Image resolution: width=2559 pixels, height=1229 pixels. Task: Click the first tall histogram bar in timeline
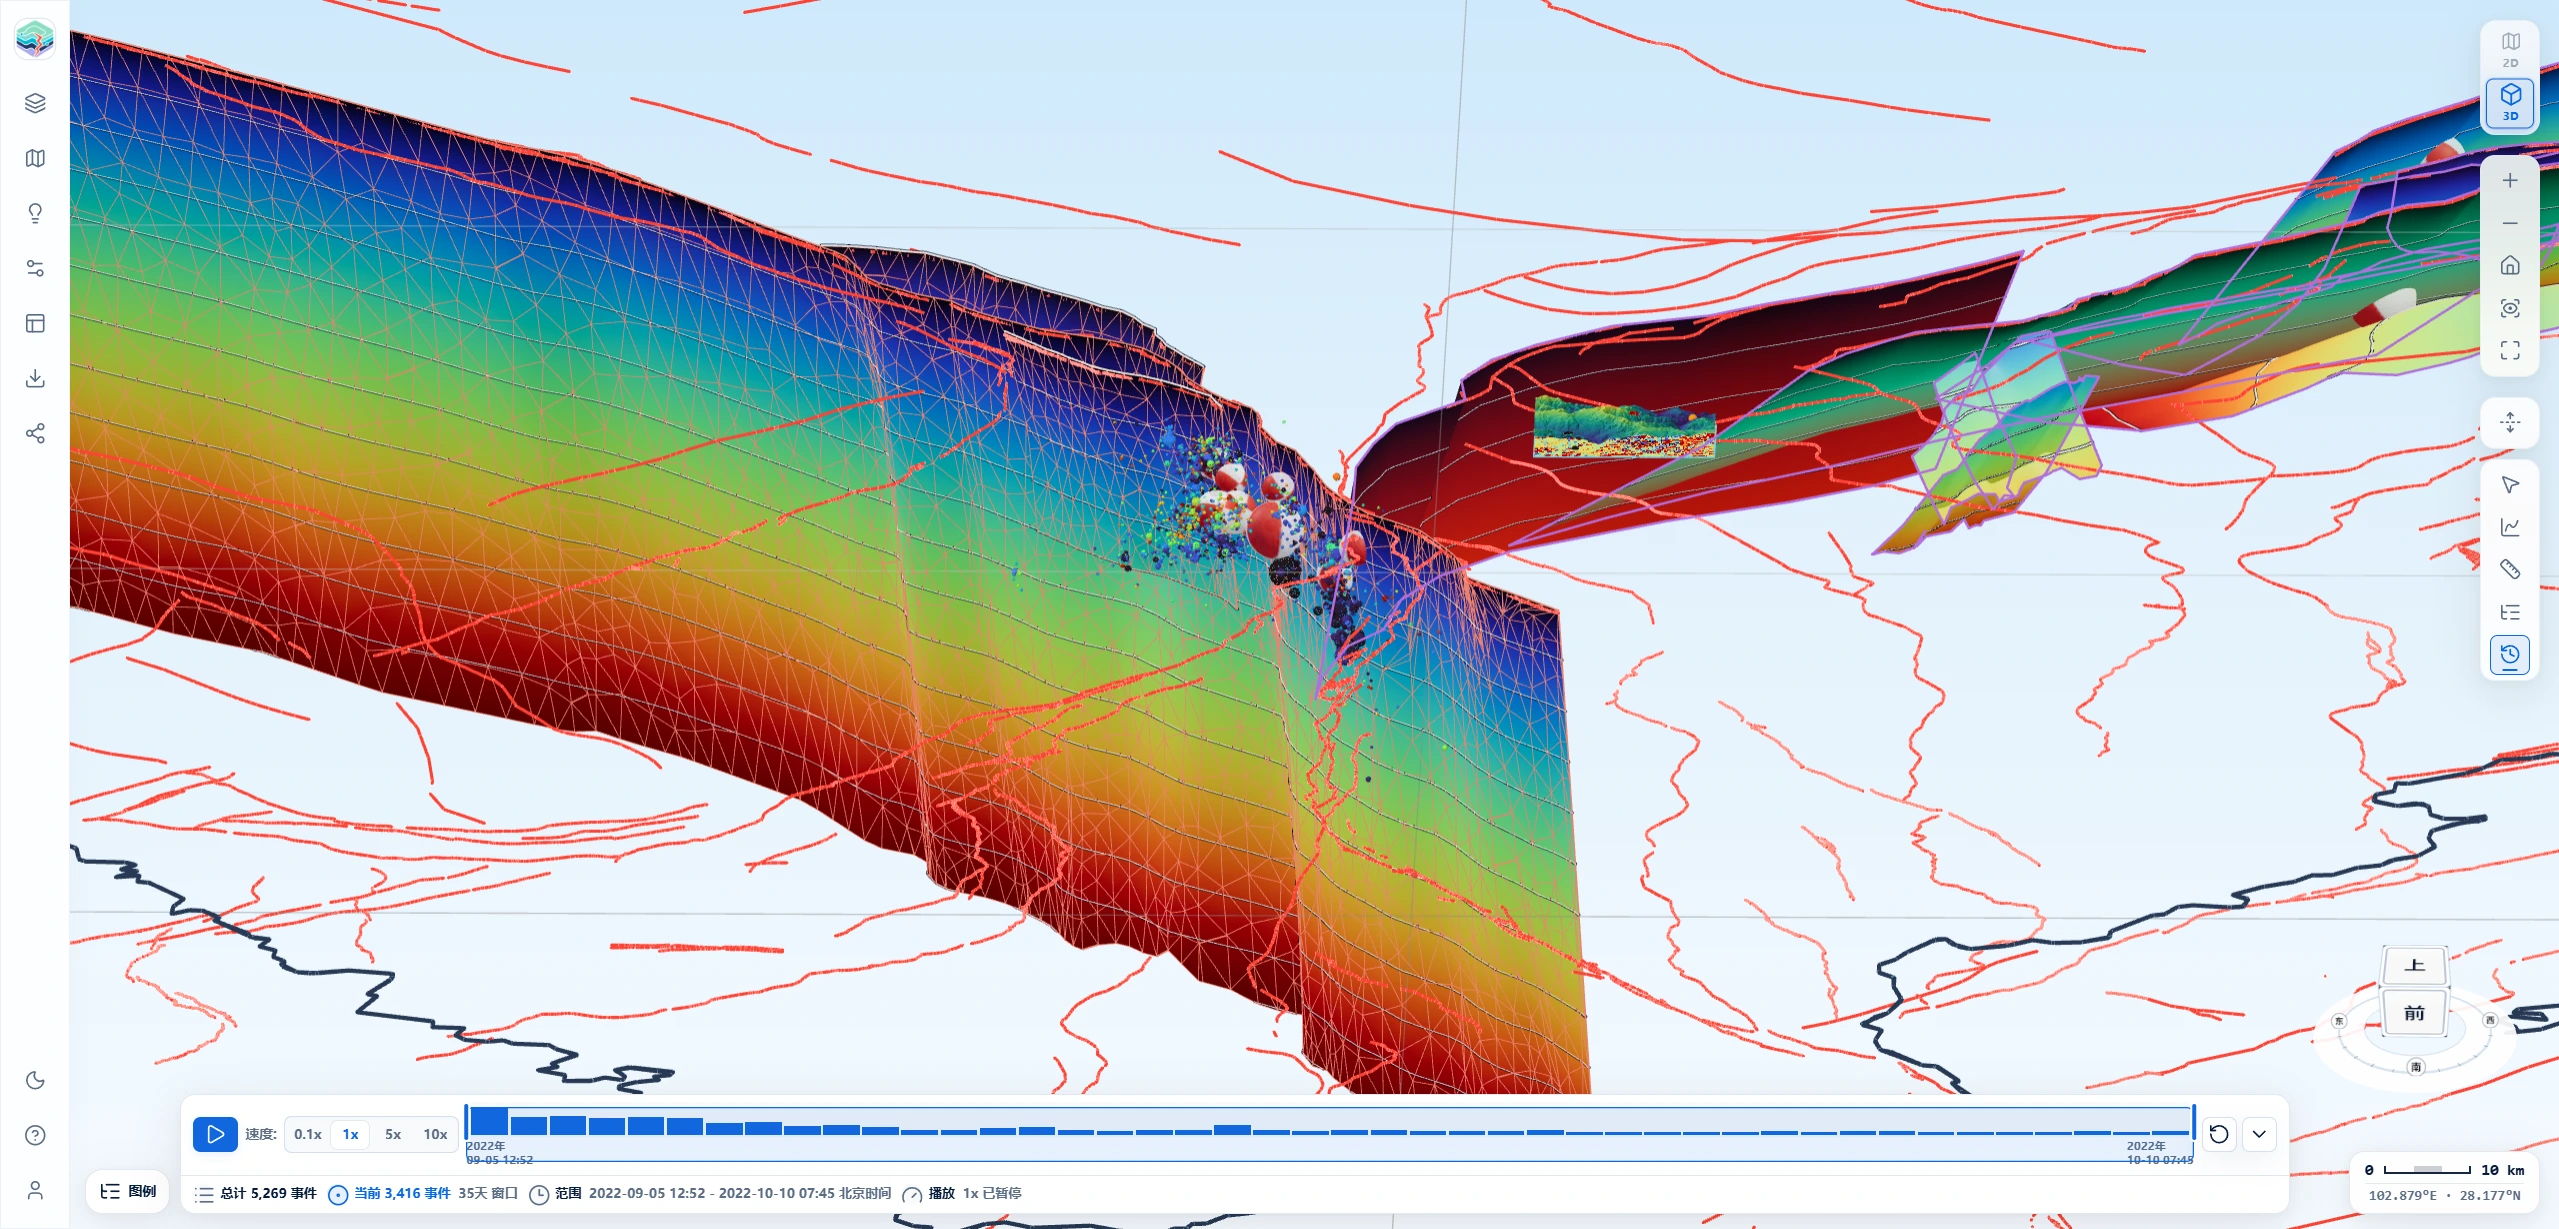pyautogui.click(x=489, y=1121)
